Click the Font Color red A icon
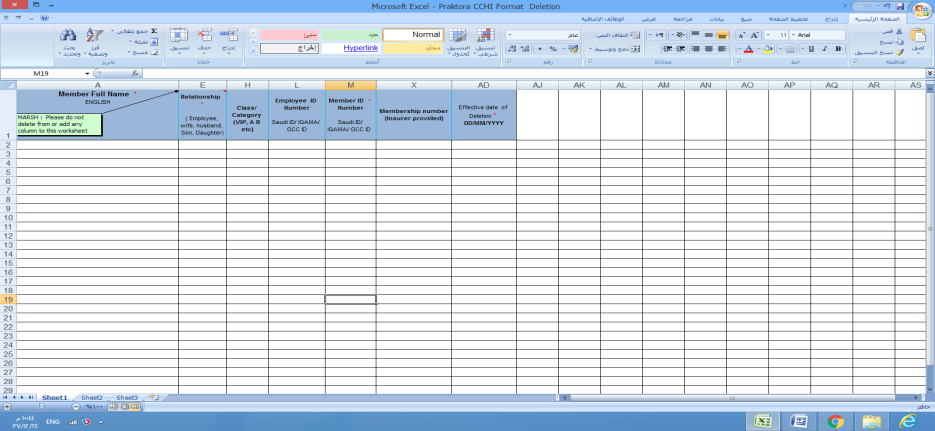 tap(748, 49)
